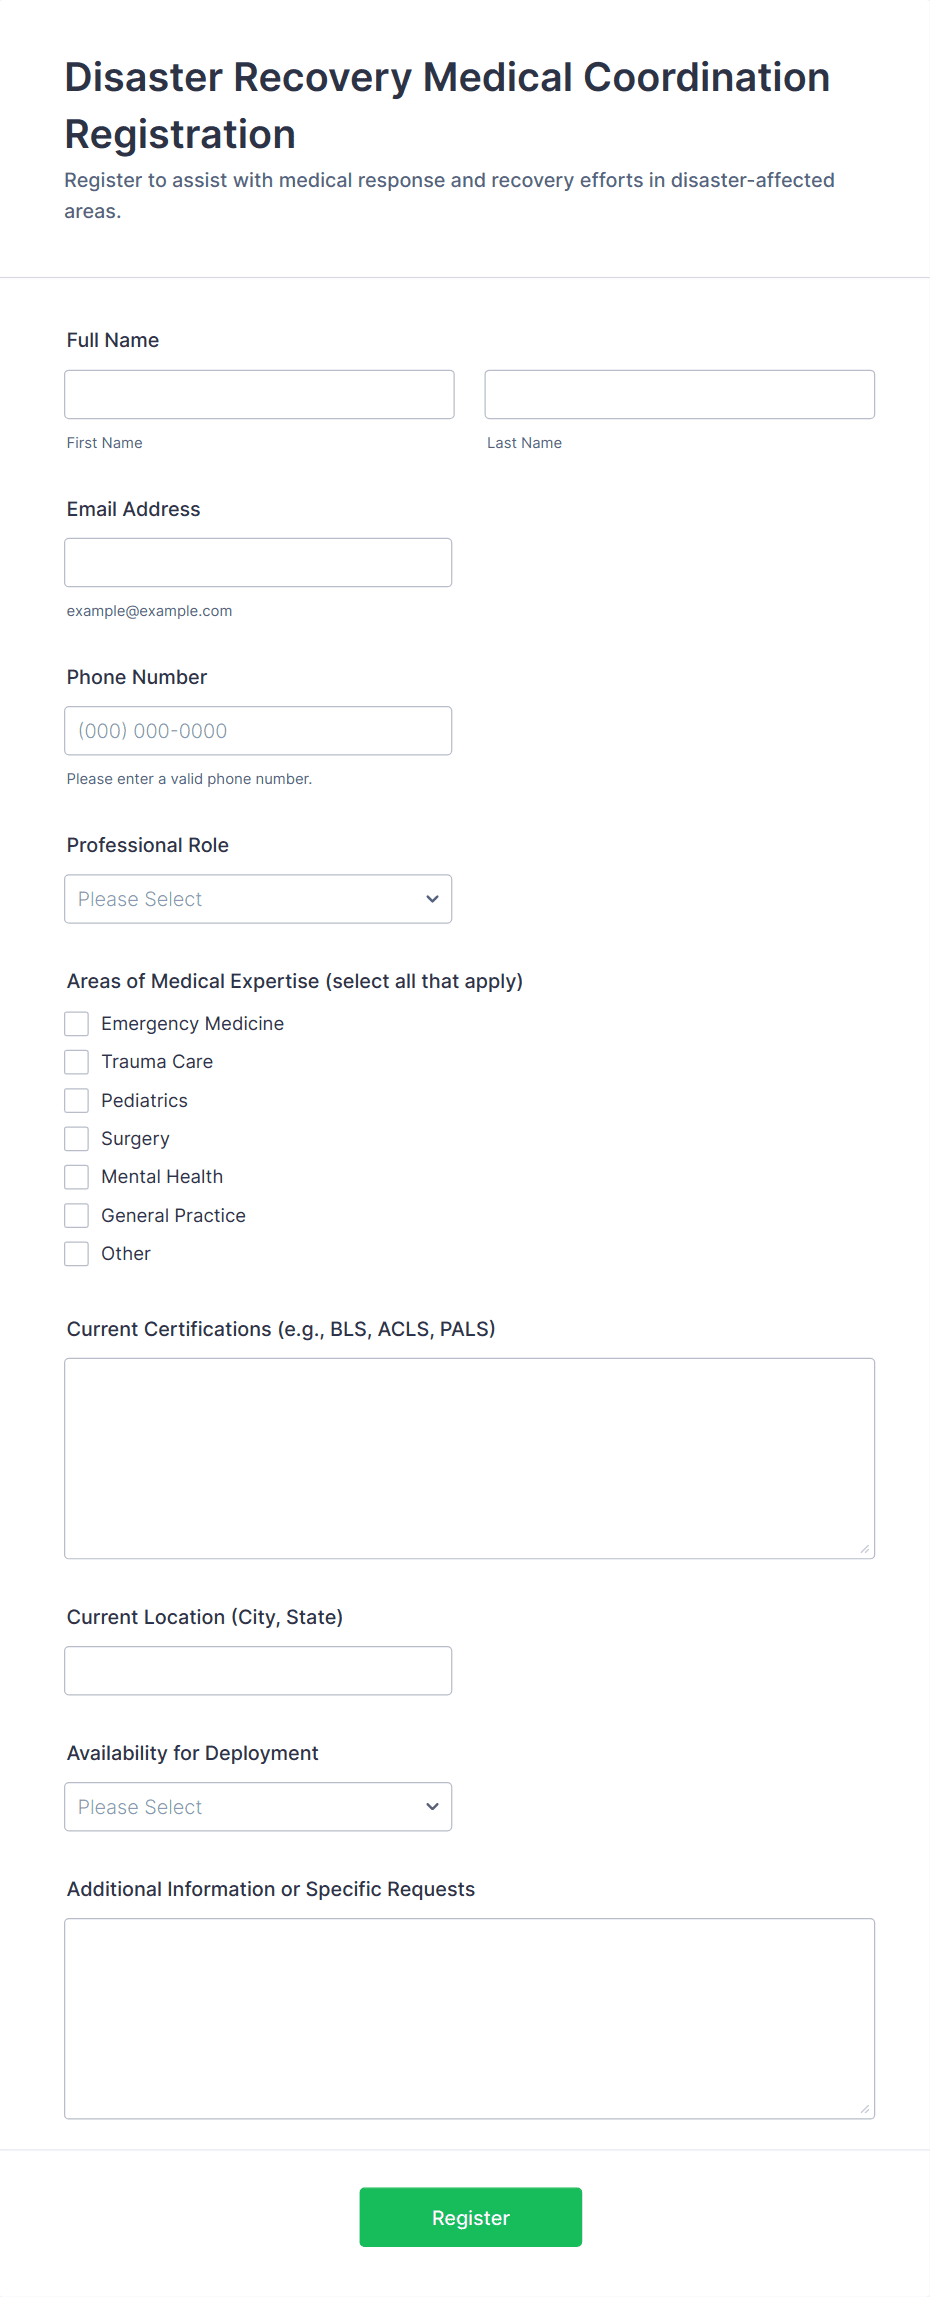The image size is (930, 2297).
Task: Click the Current Certifications text area
Action: (x=469, y=1458)
